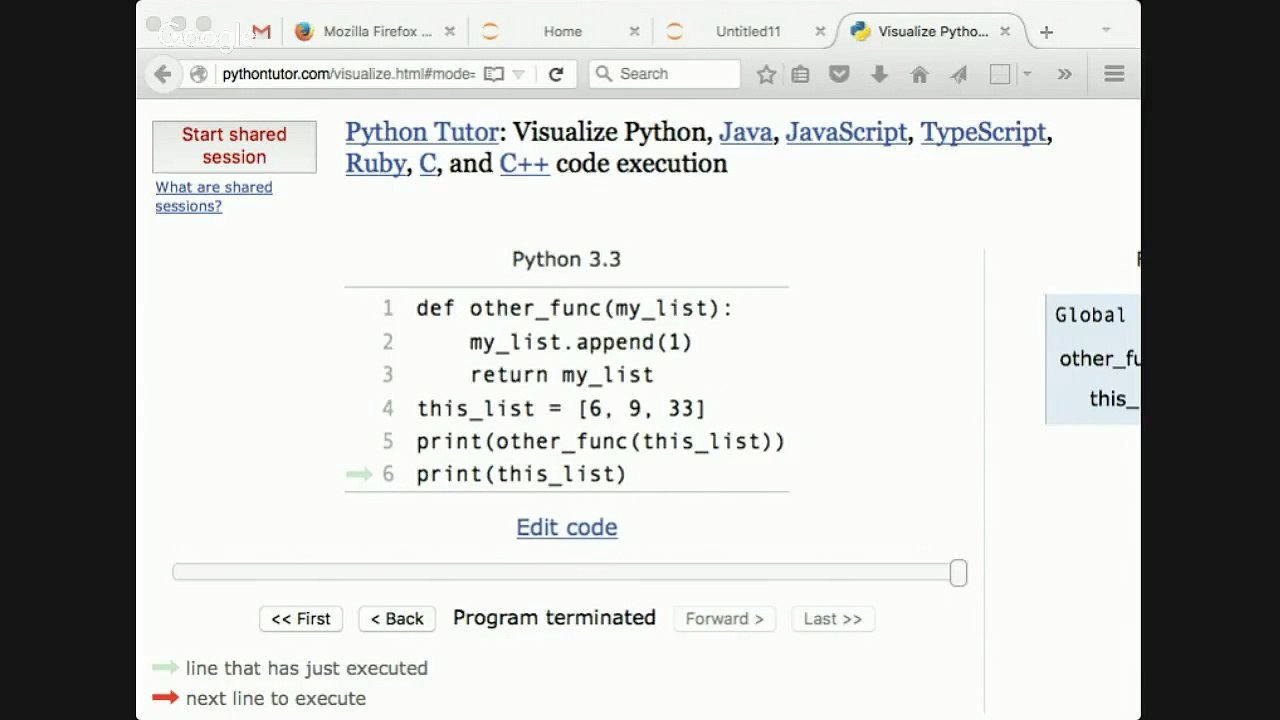1280x720 pixels.
Task: Follow the Ruby link
Action: pyautogui.click(x=375, y=164)
